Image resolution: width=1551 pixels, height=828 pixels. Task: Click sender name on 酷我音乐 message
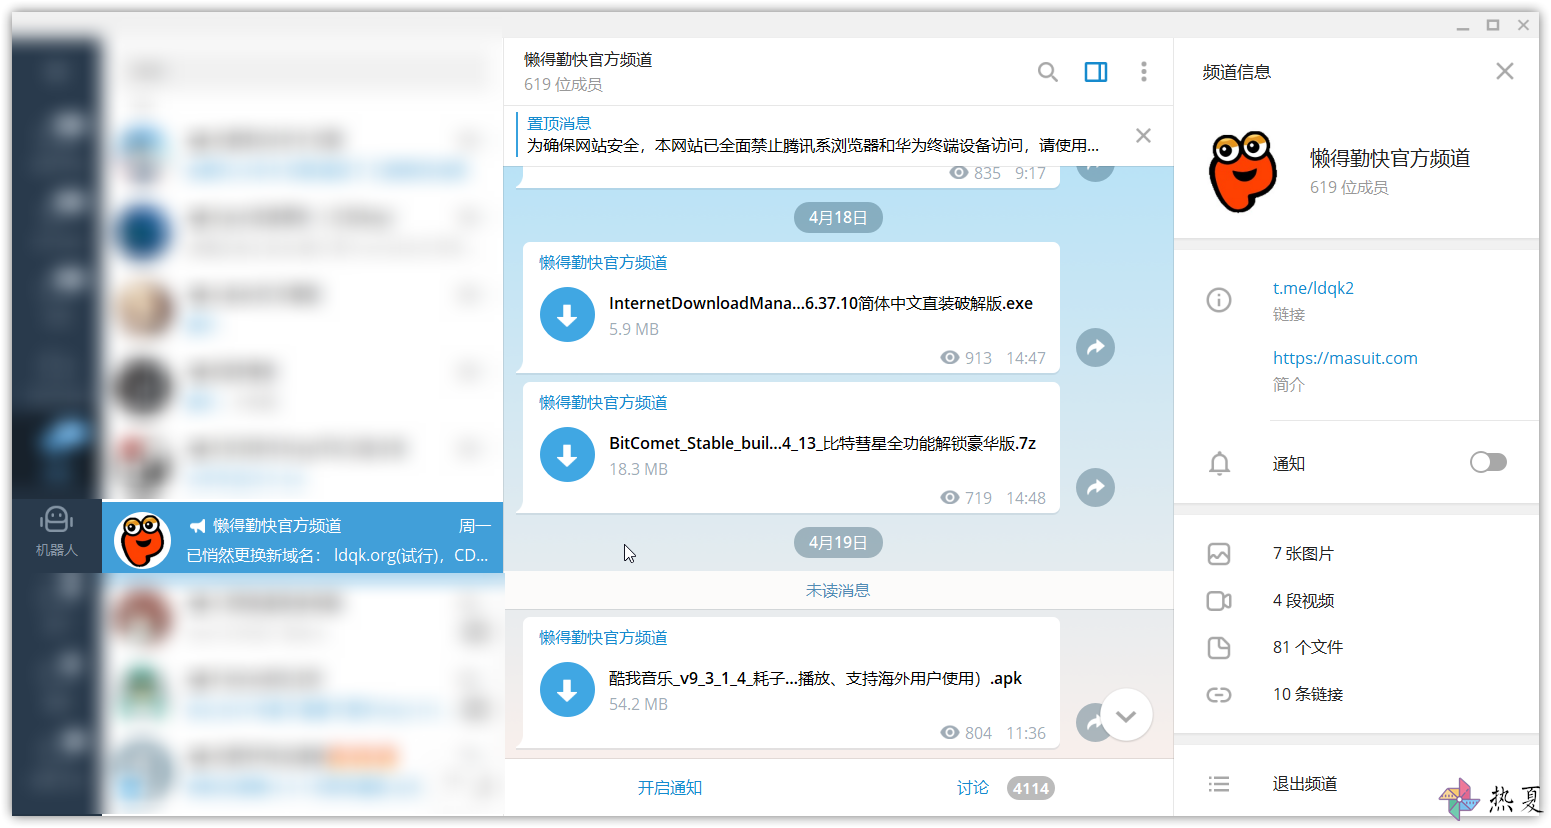[x=603, y=638]
